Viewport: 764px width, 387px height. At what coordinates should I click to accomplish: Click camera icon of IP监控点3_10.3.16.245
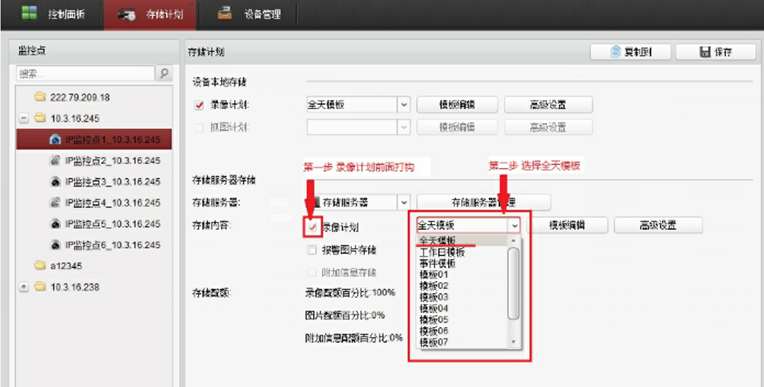pos(56,182)
